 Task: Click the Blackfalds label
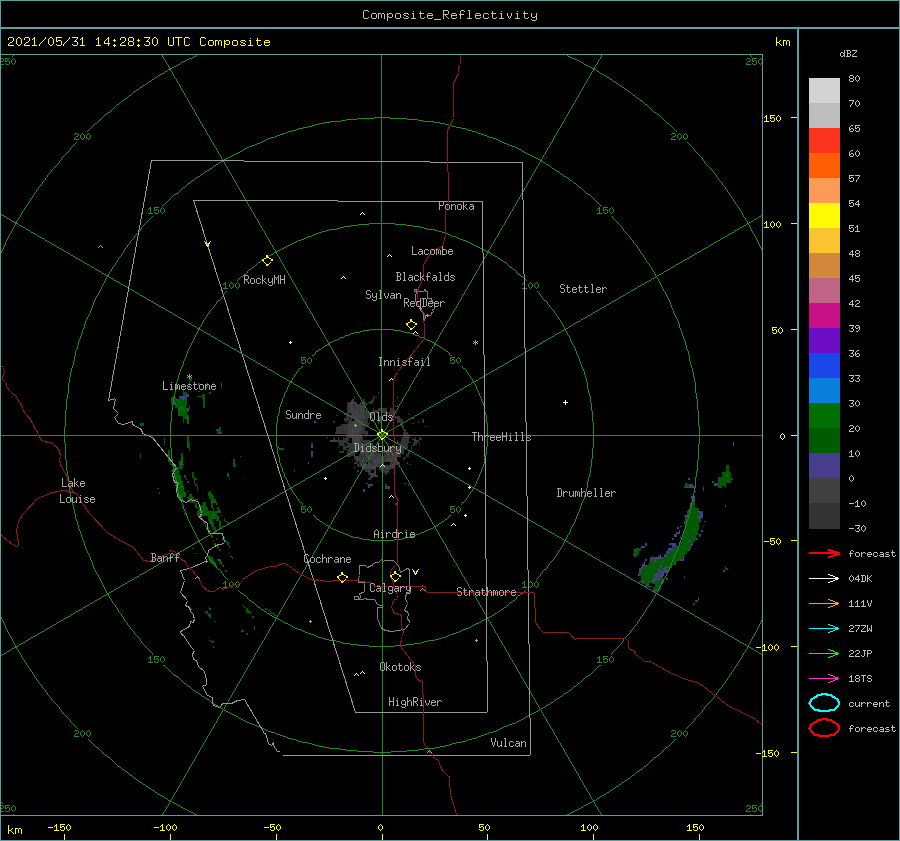tap(425, 277)
